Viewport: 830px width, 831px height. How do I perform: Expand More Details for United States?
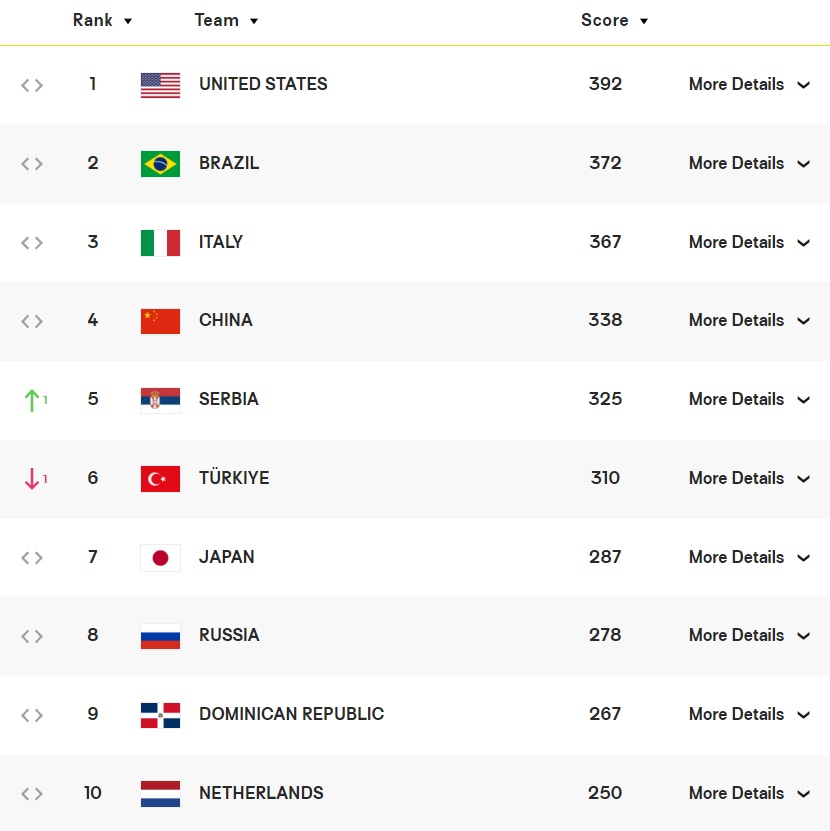748,85
